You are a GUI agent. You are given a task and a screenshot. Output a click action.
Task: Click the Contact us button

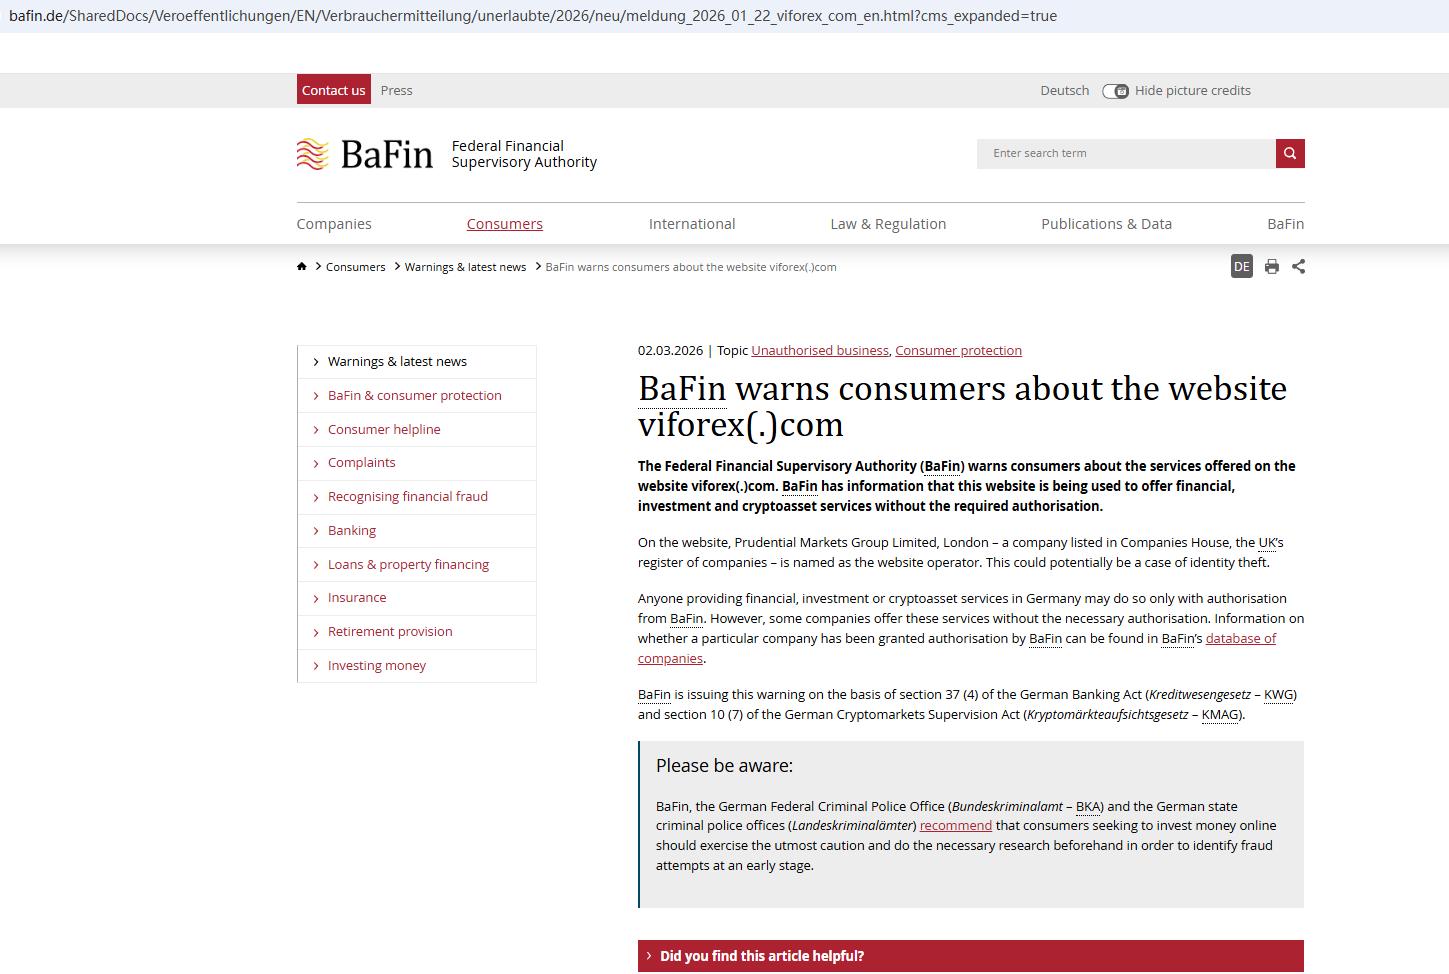click(333, 90)
